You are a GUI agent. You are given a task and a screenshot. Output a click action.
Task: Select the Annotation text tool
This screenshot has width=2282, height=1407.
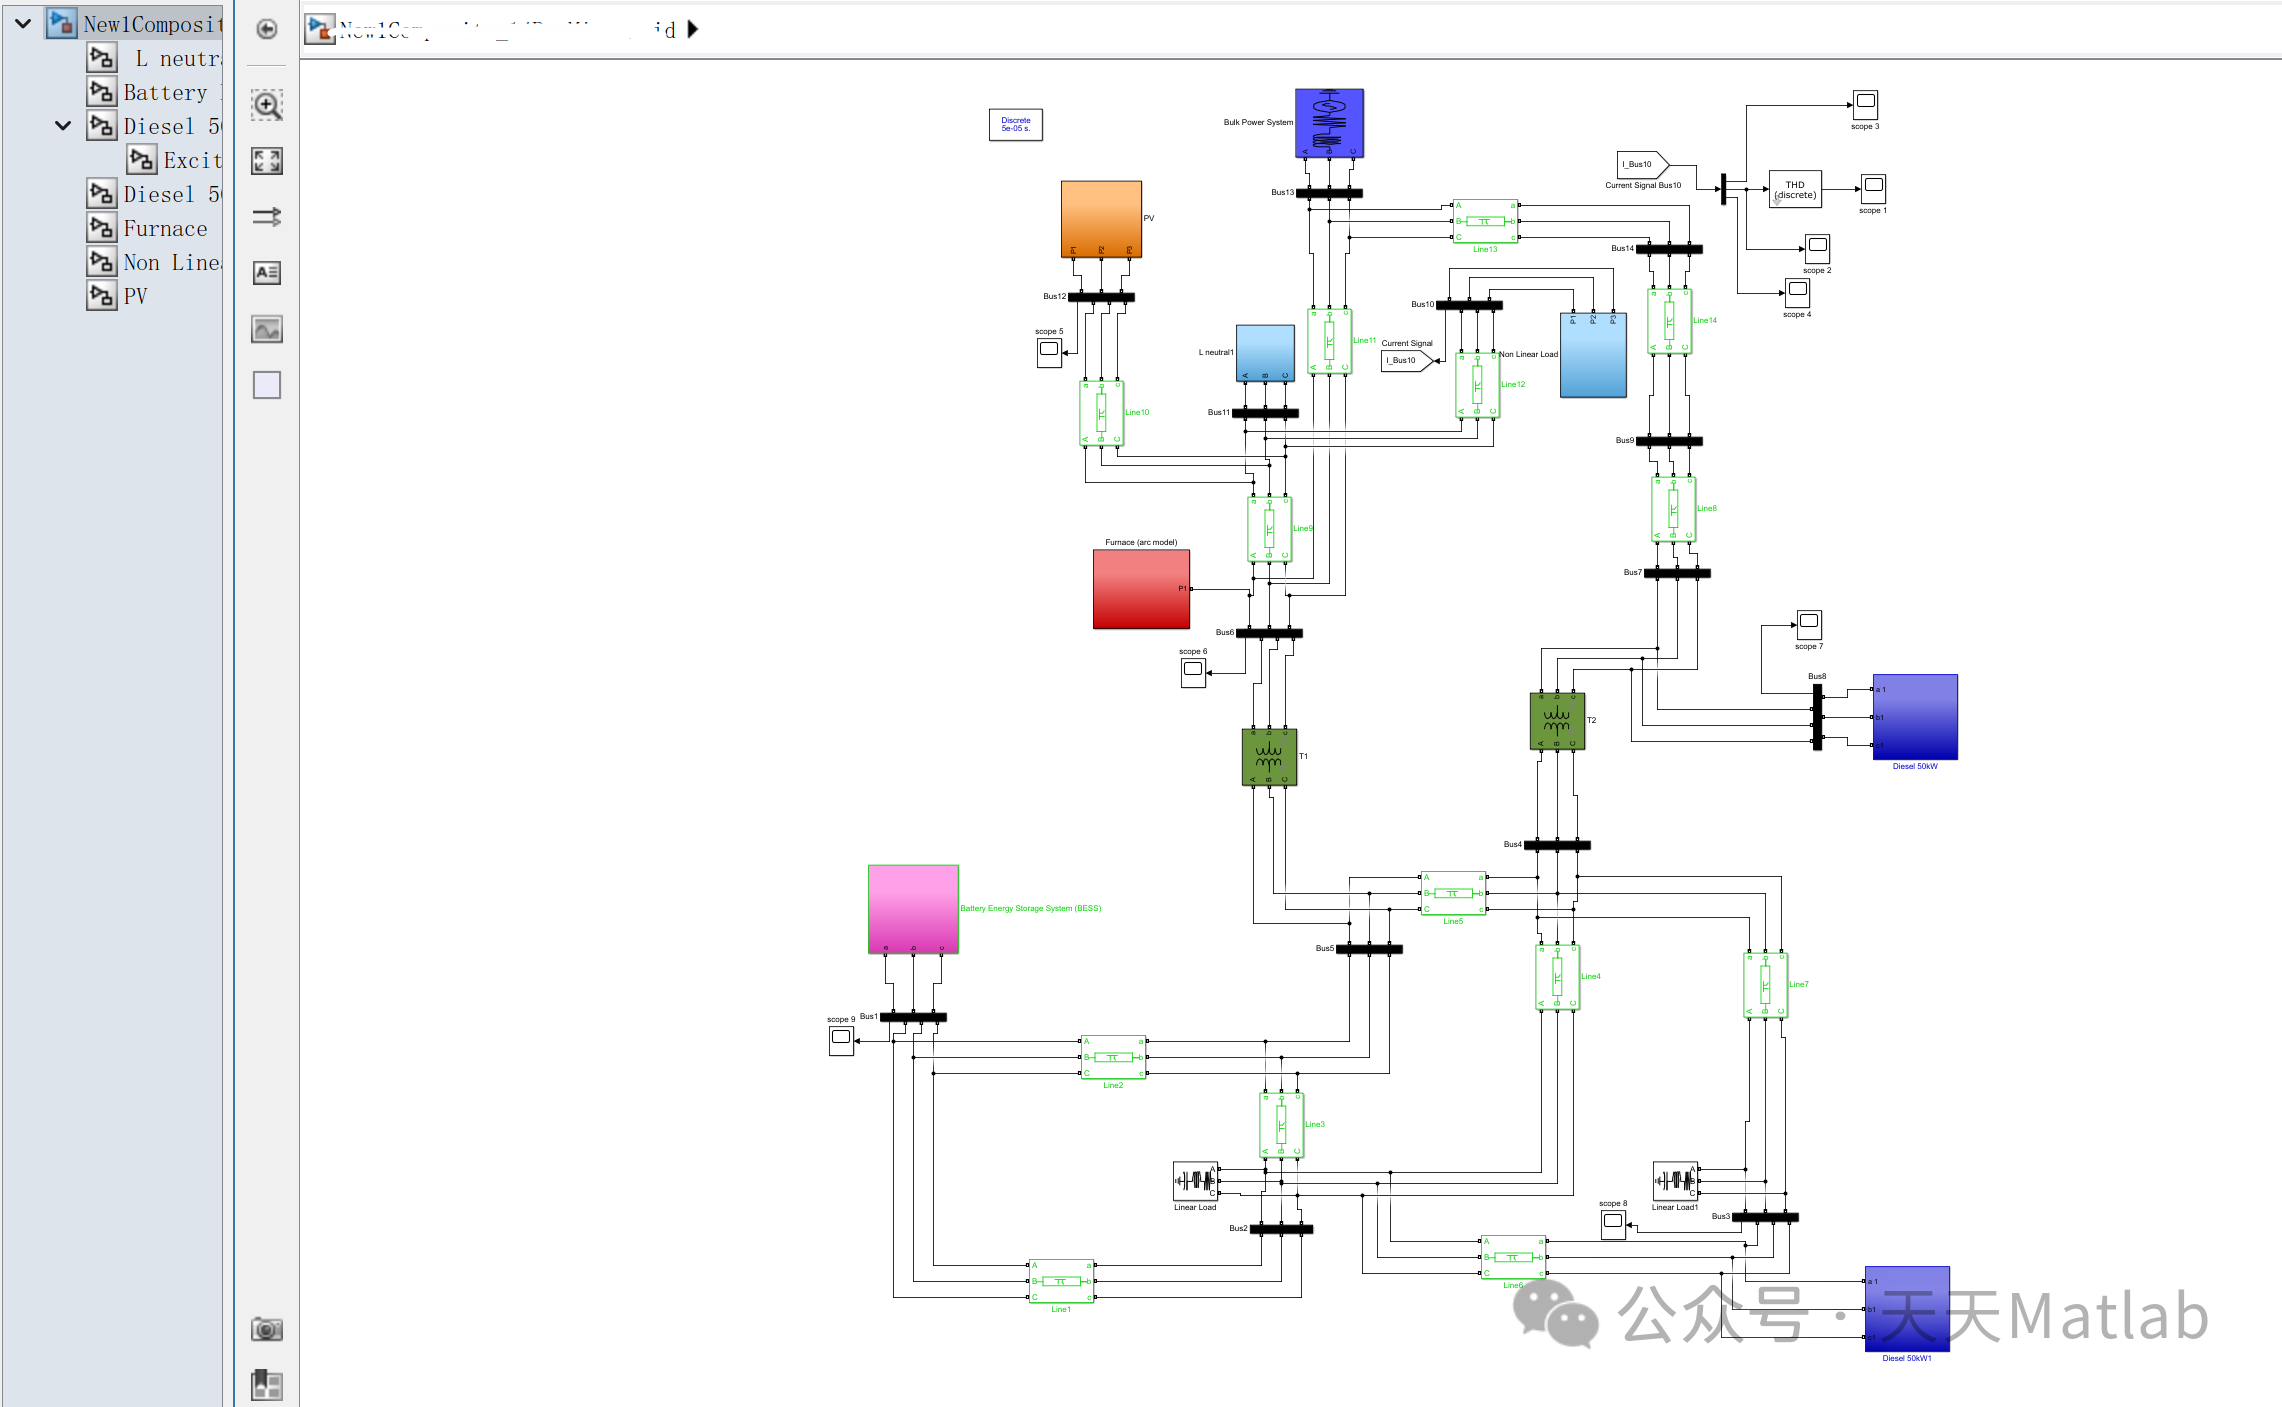point(266,273)
